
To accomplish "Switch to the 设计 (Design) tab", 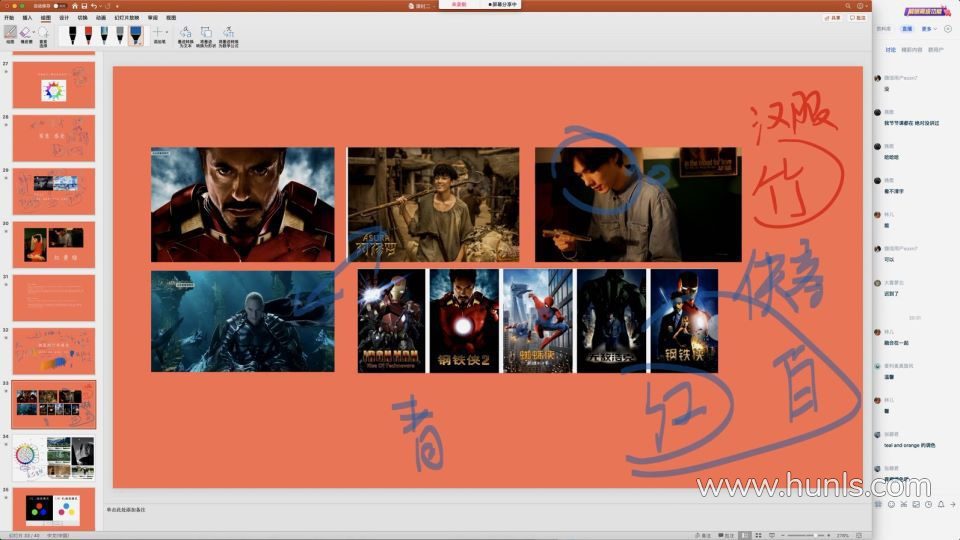I will click(x=64, y=18).
